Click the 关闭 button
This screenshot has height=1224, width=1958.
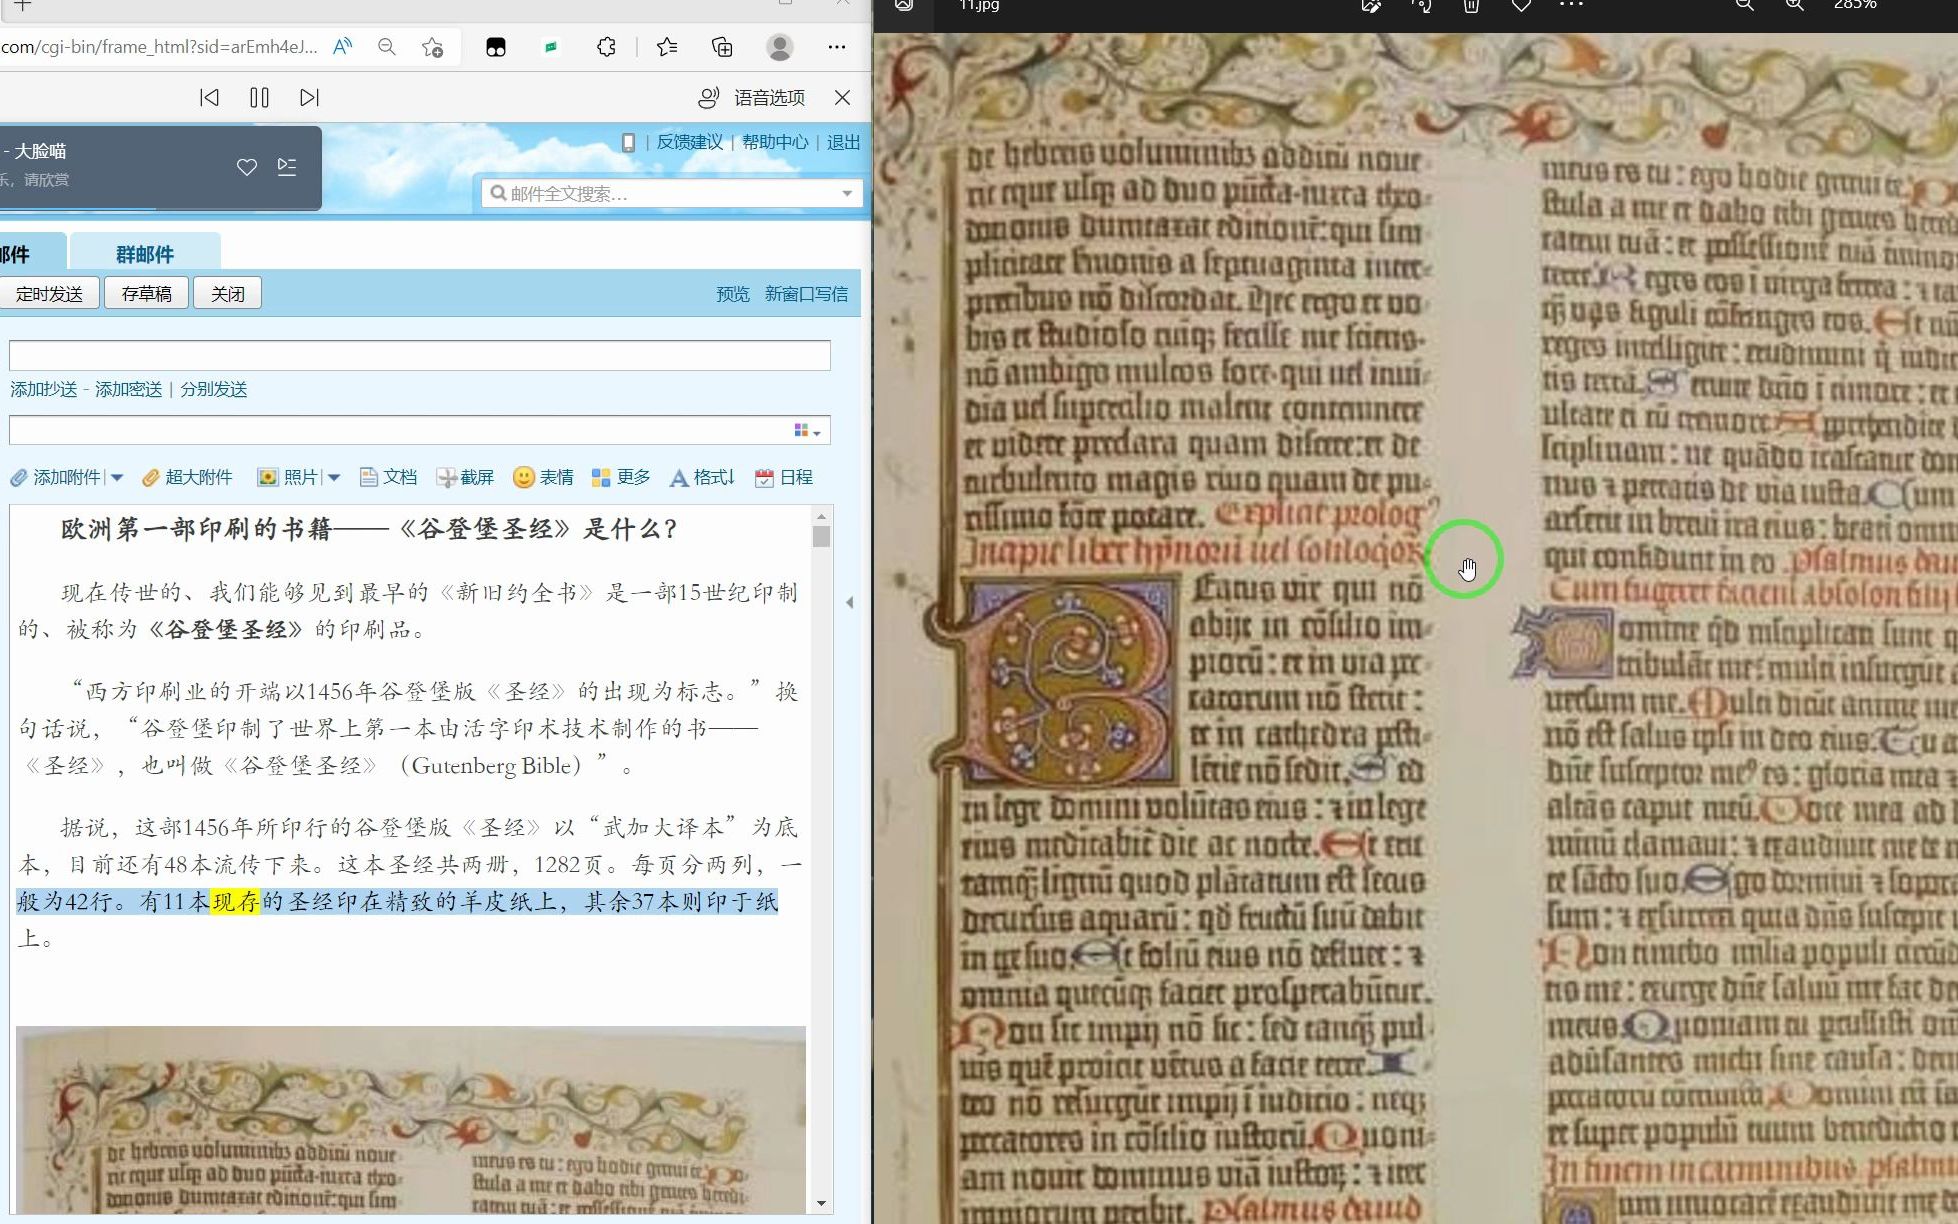click(227, 293)
